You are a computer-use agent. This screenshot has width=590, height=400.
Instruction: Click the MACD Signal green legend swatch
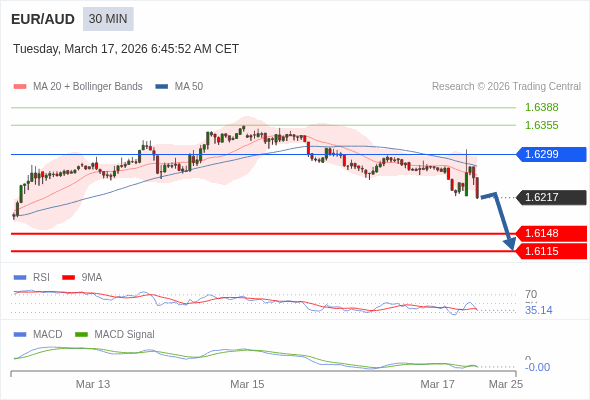[x=81, y=335]
